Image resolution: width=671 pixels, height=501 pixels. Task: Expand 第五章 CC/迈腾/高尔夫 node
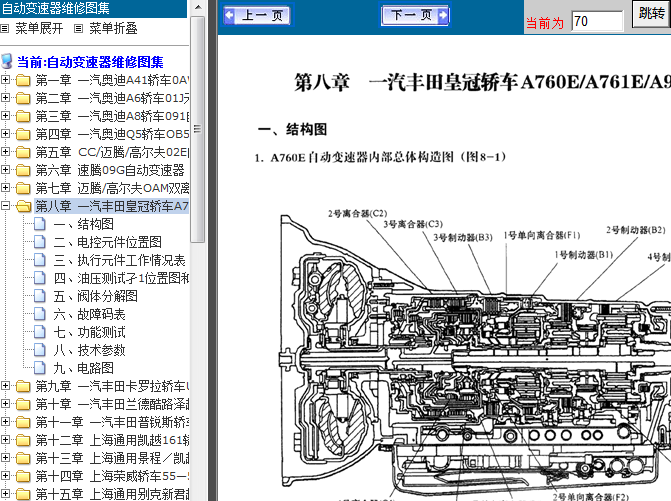[x=5, y=151]
